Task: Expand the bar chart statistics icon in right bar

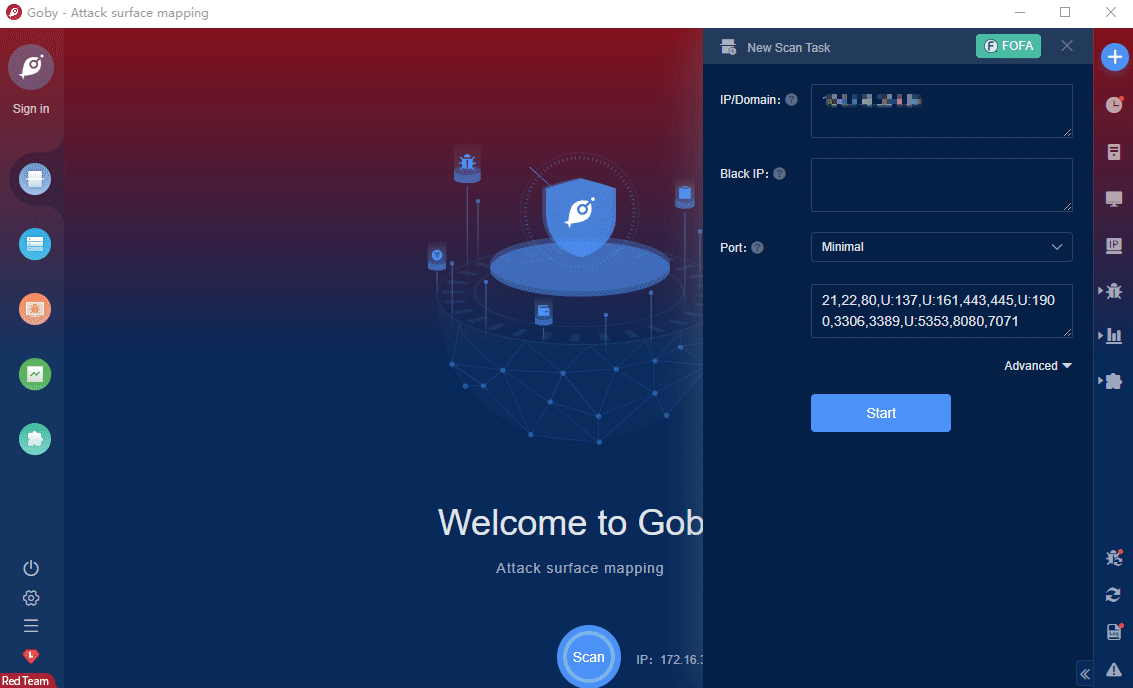Action: click(1113, 335)
